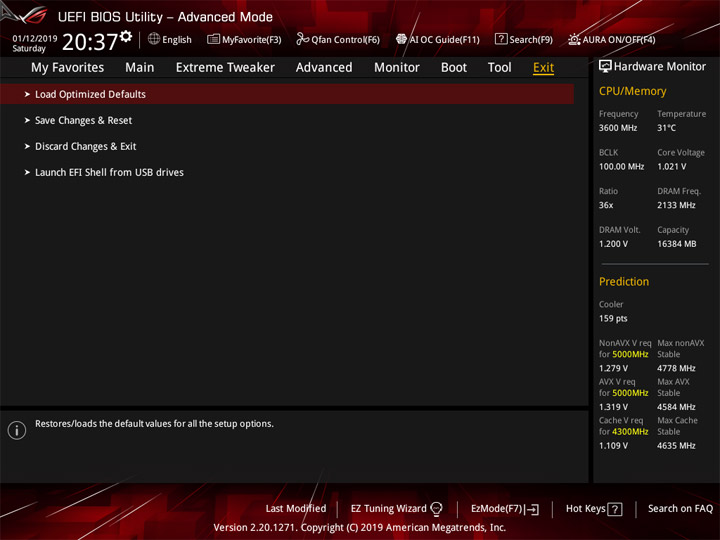Click the globe language icon
This screenshot has width=720, height=540.
pos(154,39)
